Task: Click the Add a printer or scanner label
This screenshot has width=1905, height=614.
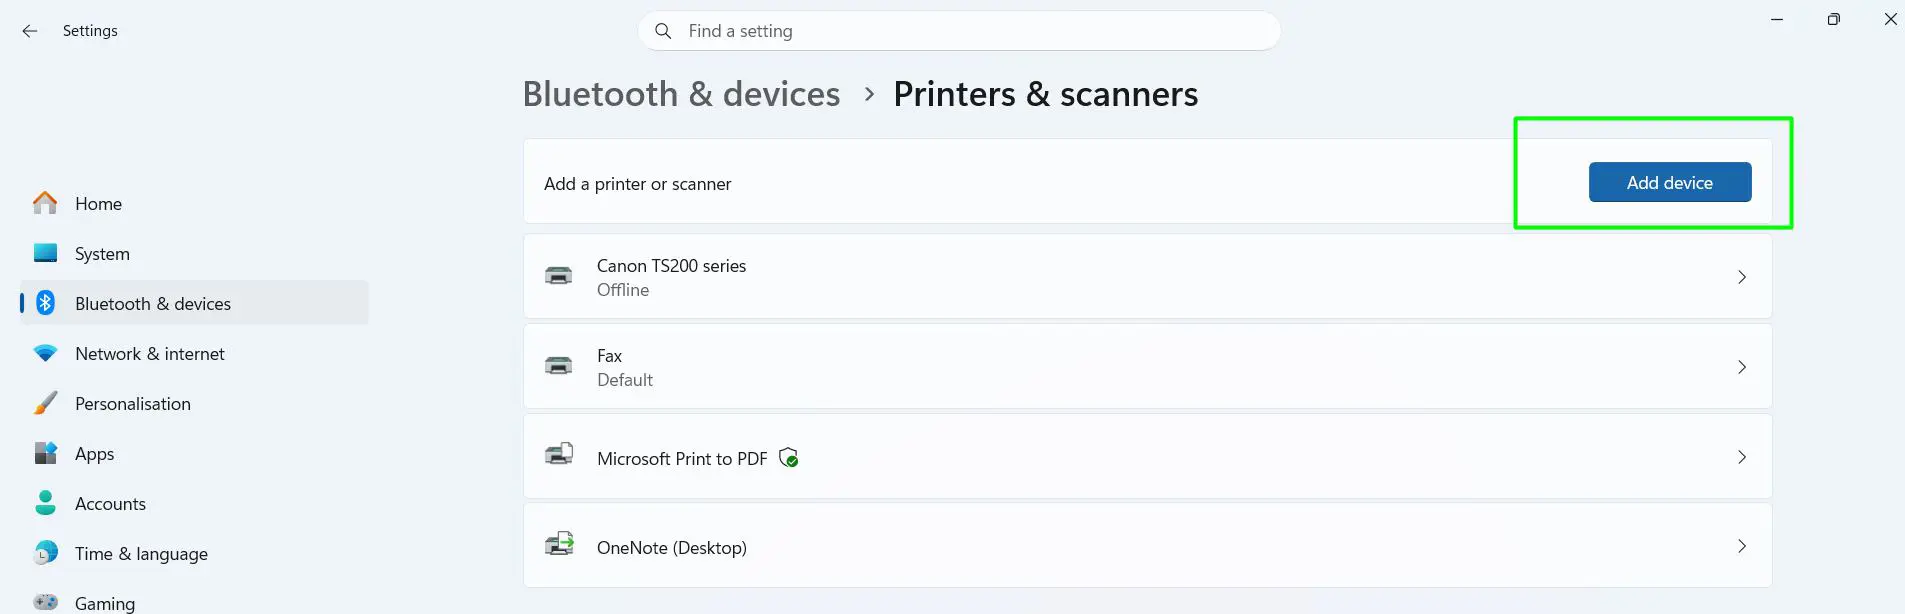Action: [638, 184]
